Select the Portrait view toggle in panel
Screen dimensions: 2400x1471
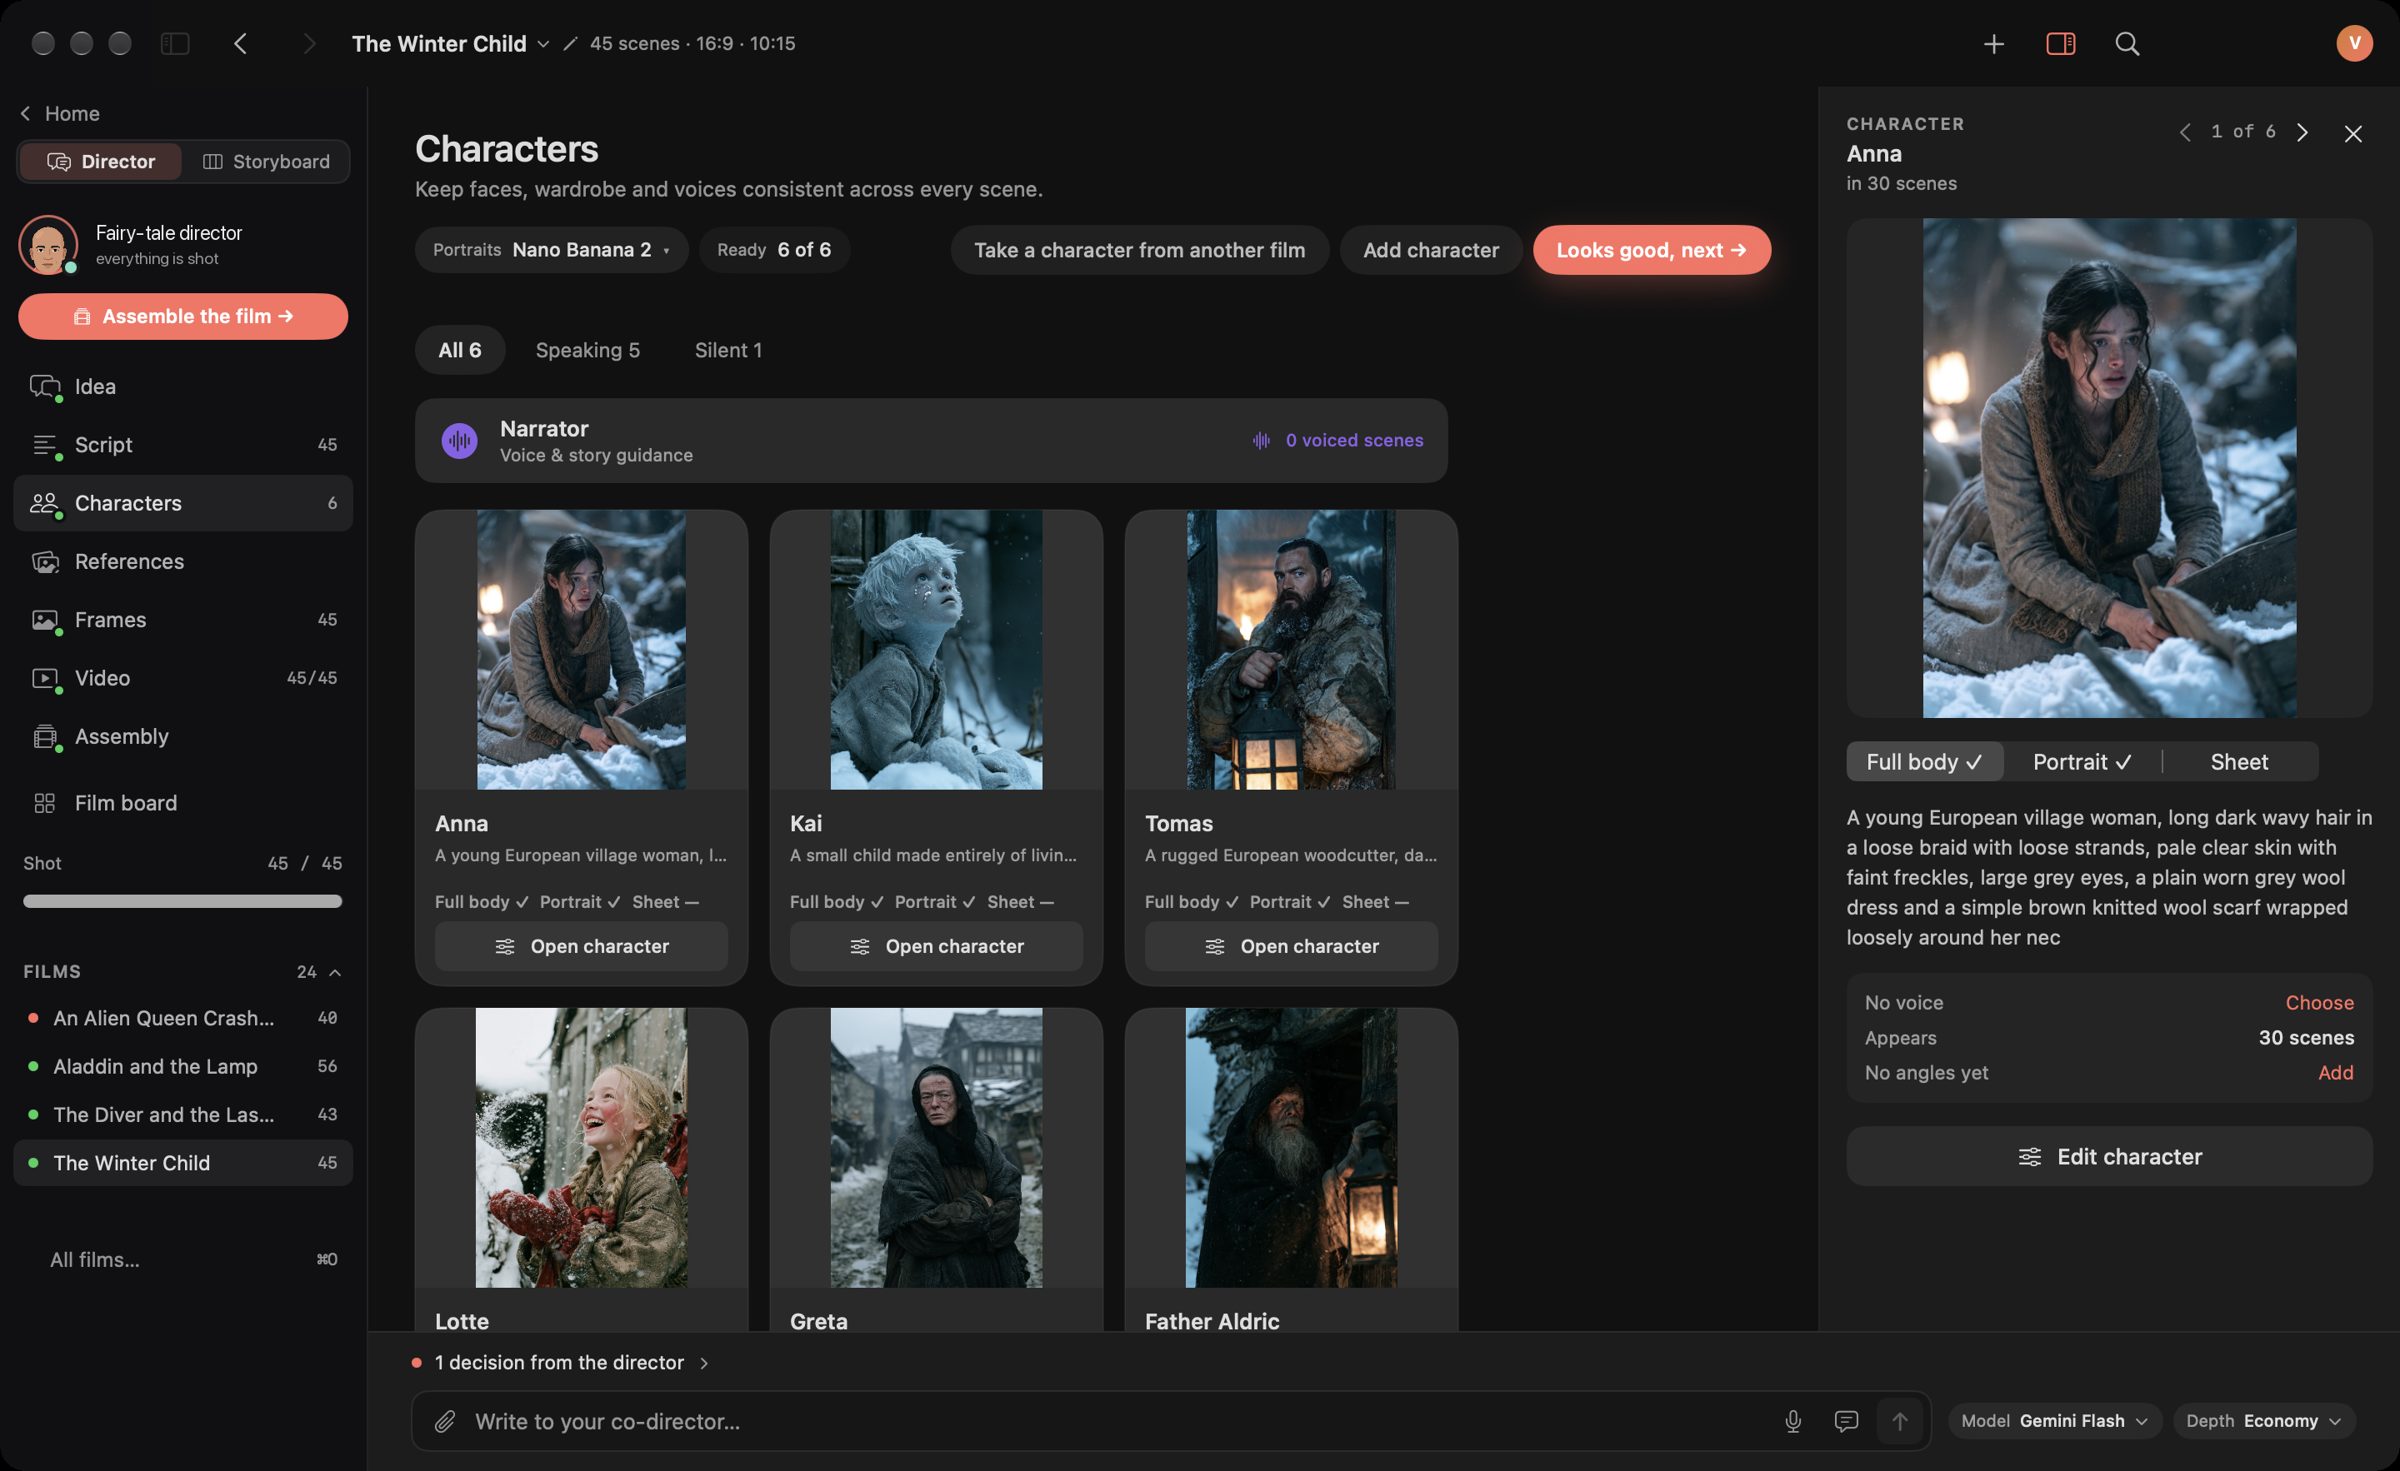pos(2082,761)
